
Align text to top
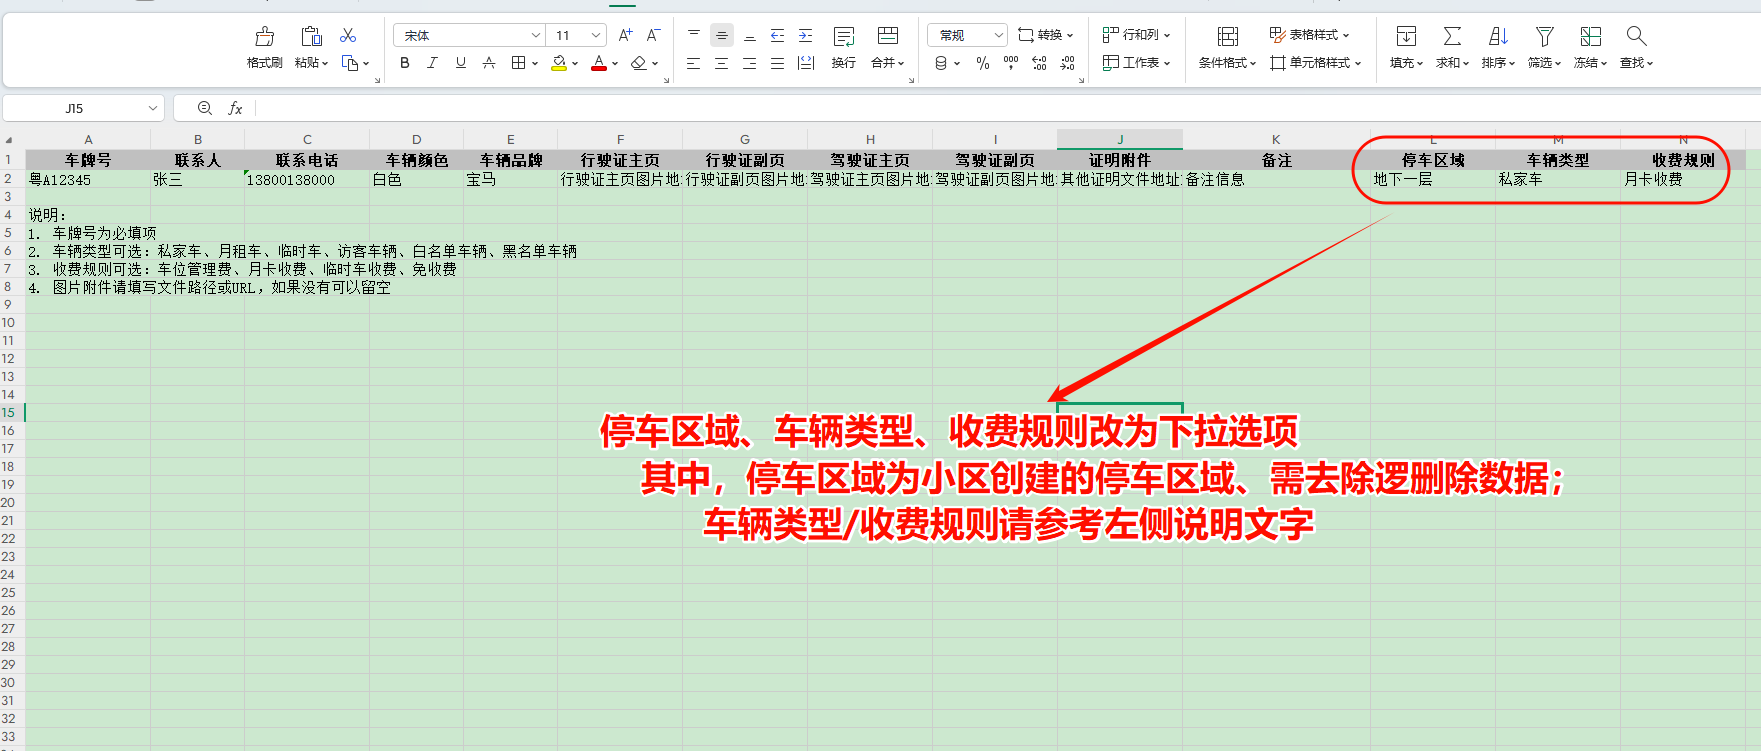pyautogui.click(x=694, y=35)
